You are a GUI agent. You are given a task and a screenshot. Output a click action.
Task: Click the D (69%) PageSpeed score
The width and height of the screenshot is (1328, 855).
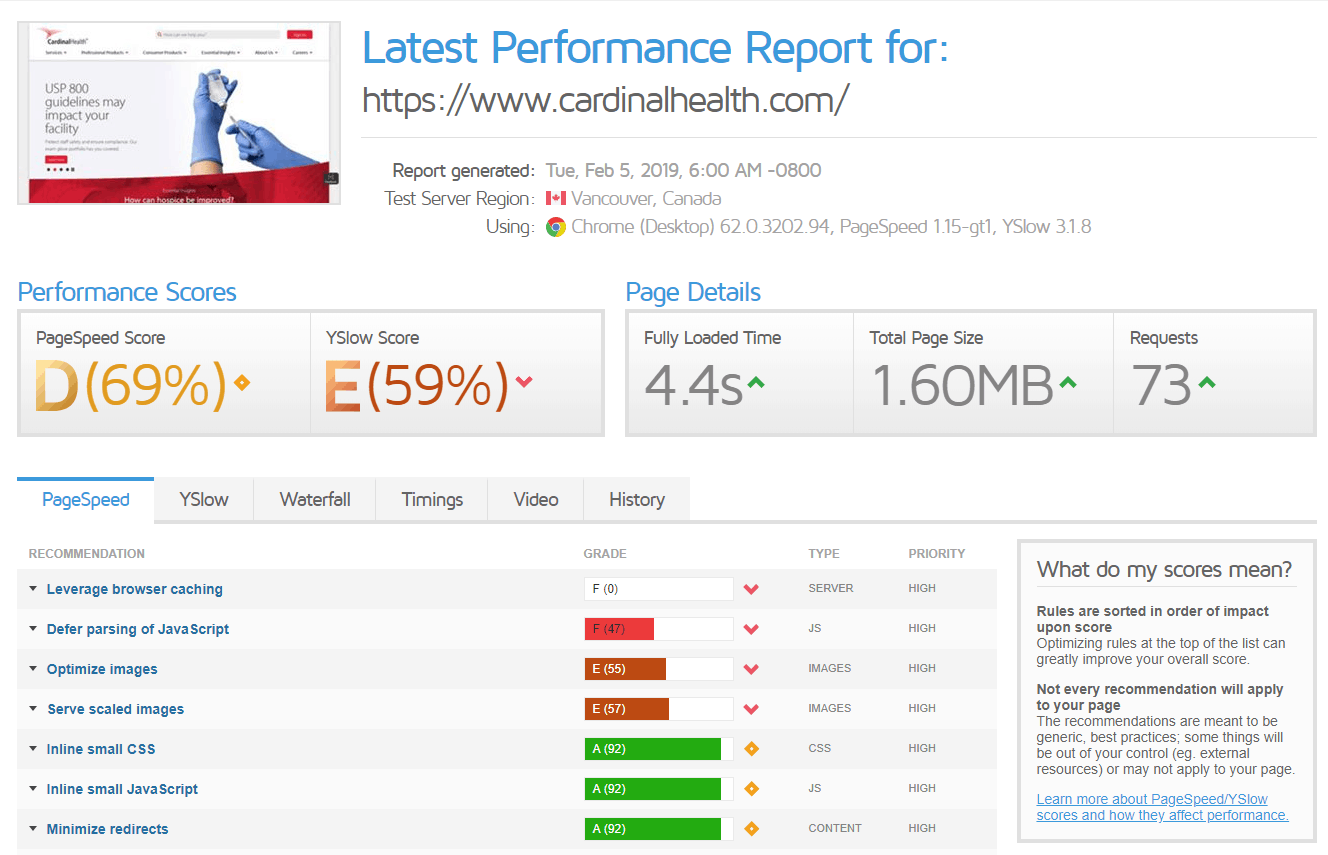pyautogui.click(x=130, y=386)
